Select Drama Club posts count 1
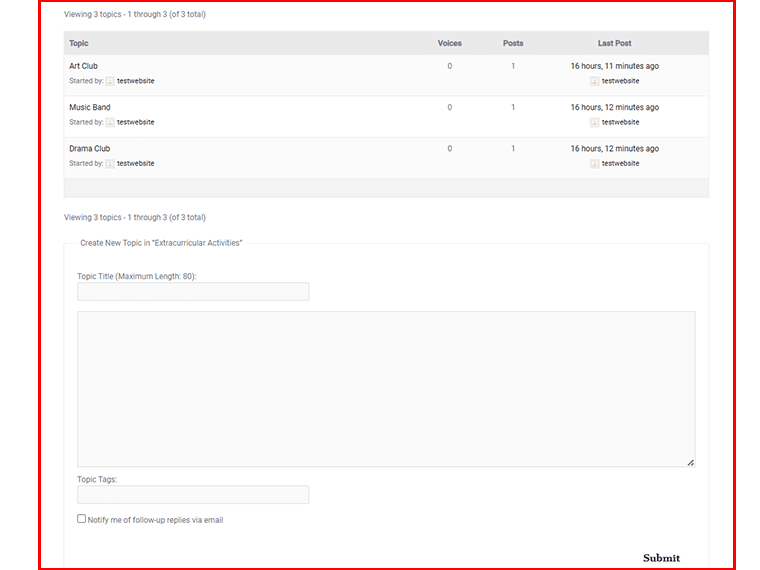The height and width of the screenshot is (570, 760). coord(513,148)
